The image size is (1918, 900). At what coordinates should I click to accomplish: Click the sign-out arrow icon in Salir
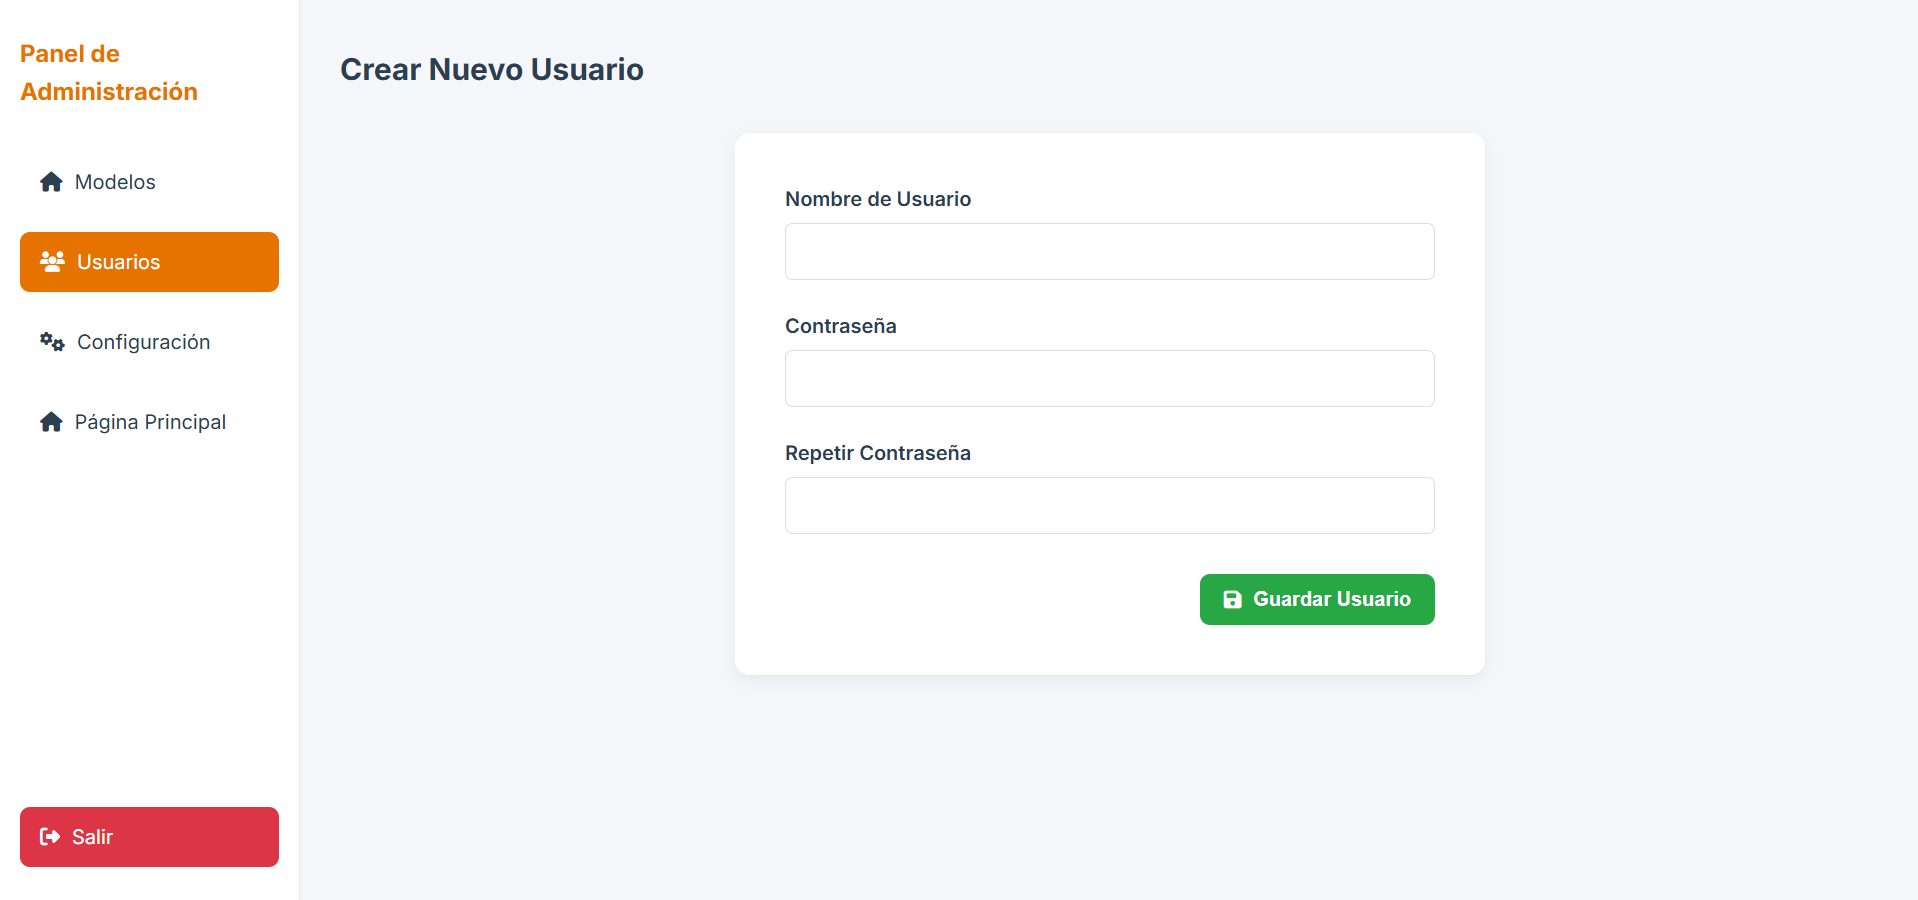coord(49,837)
